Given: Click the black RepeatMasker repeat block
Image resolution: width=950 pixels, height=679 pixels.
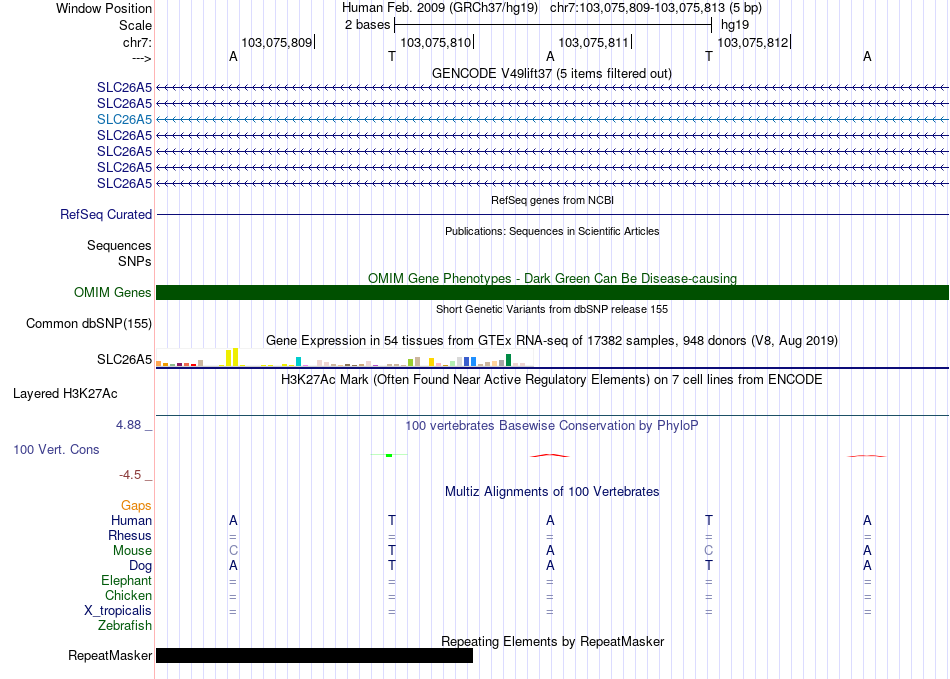Looking at the screenshot, I should pyautogui.click(x=314, y=655).
